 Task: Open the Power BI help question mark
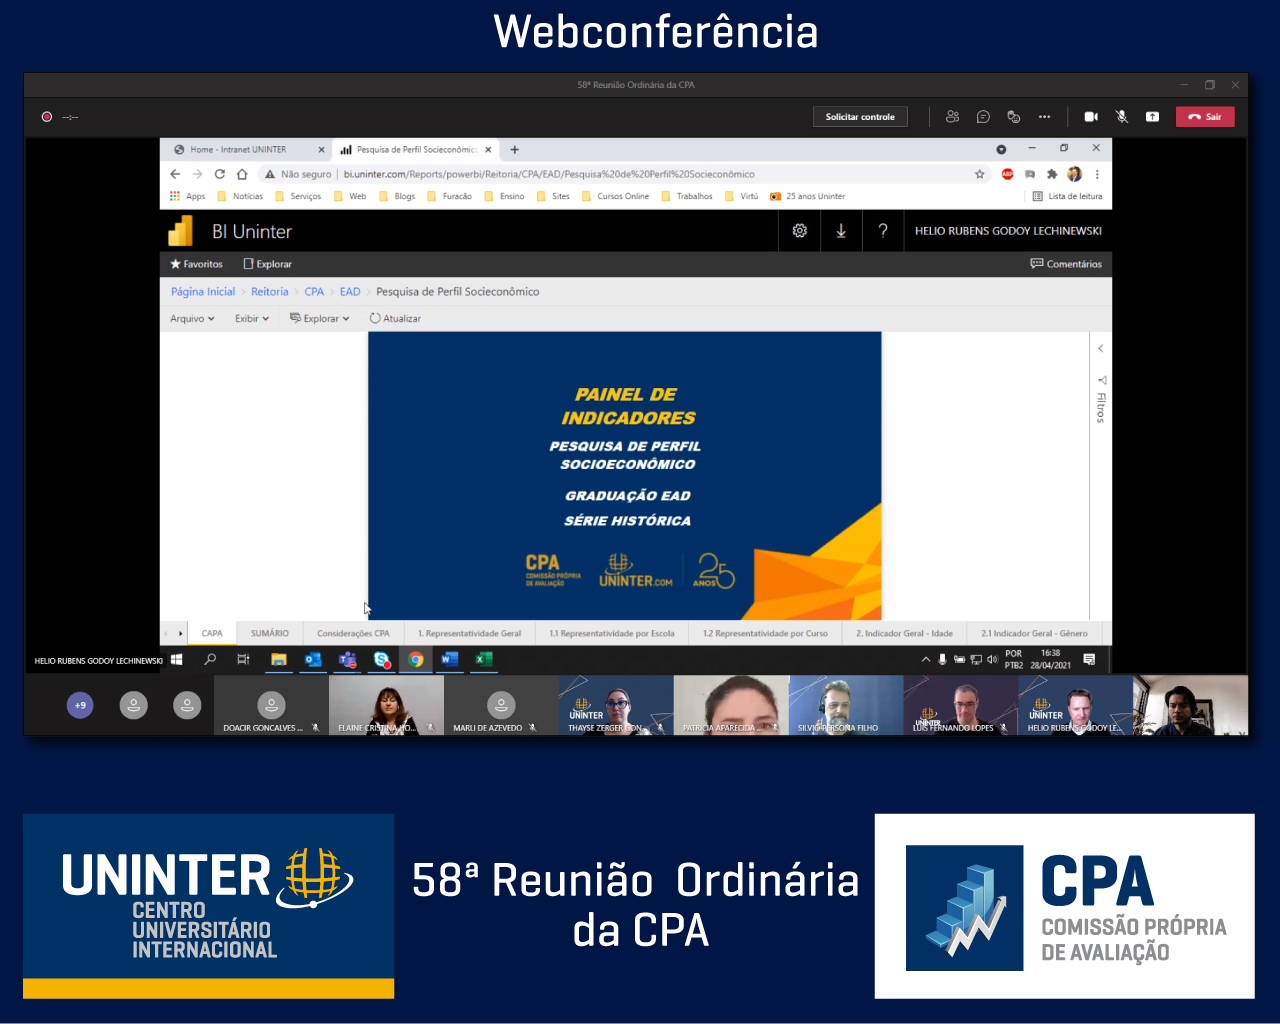(x=883, y=231)
